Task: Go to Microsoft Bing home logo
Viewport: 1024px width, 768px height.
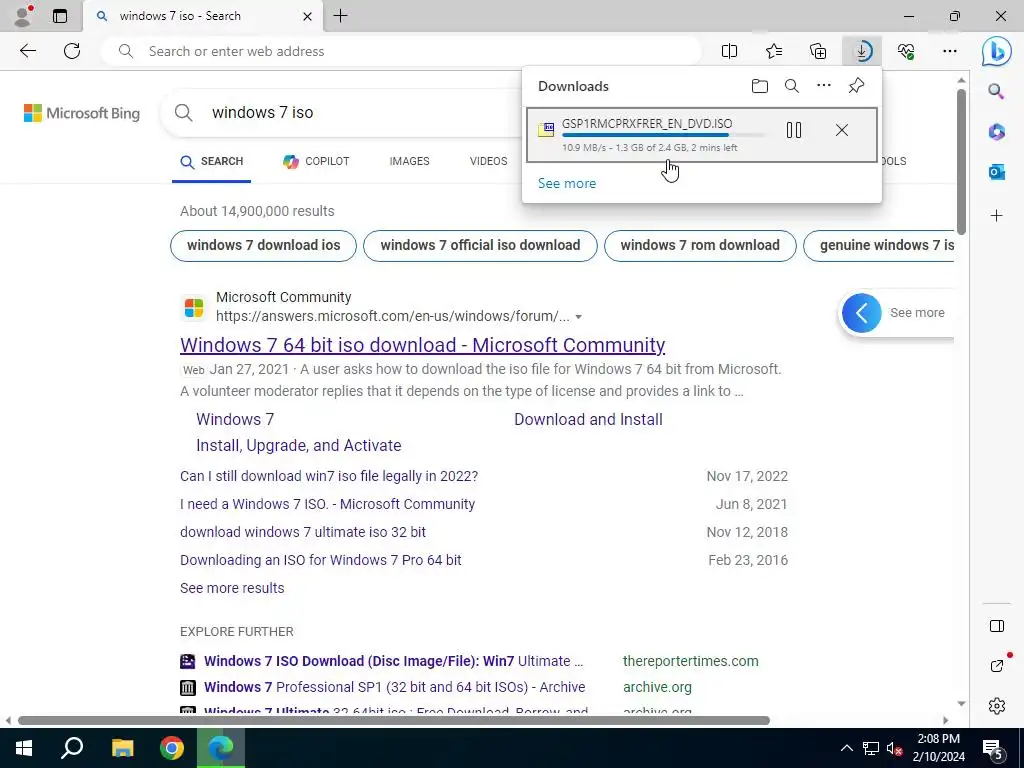Action: (82, 113)
